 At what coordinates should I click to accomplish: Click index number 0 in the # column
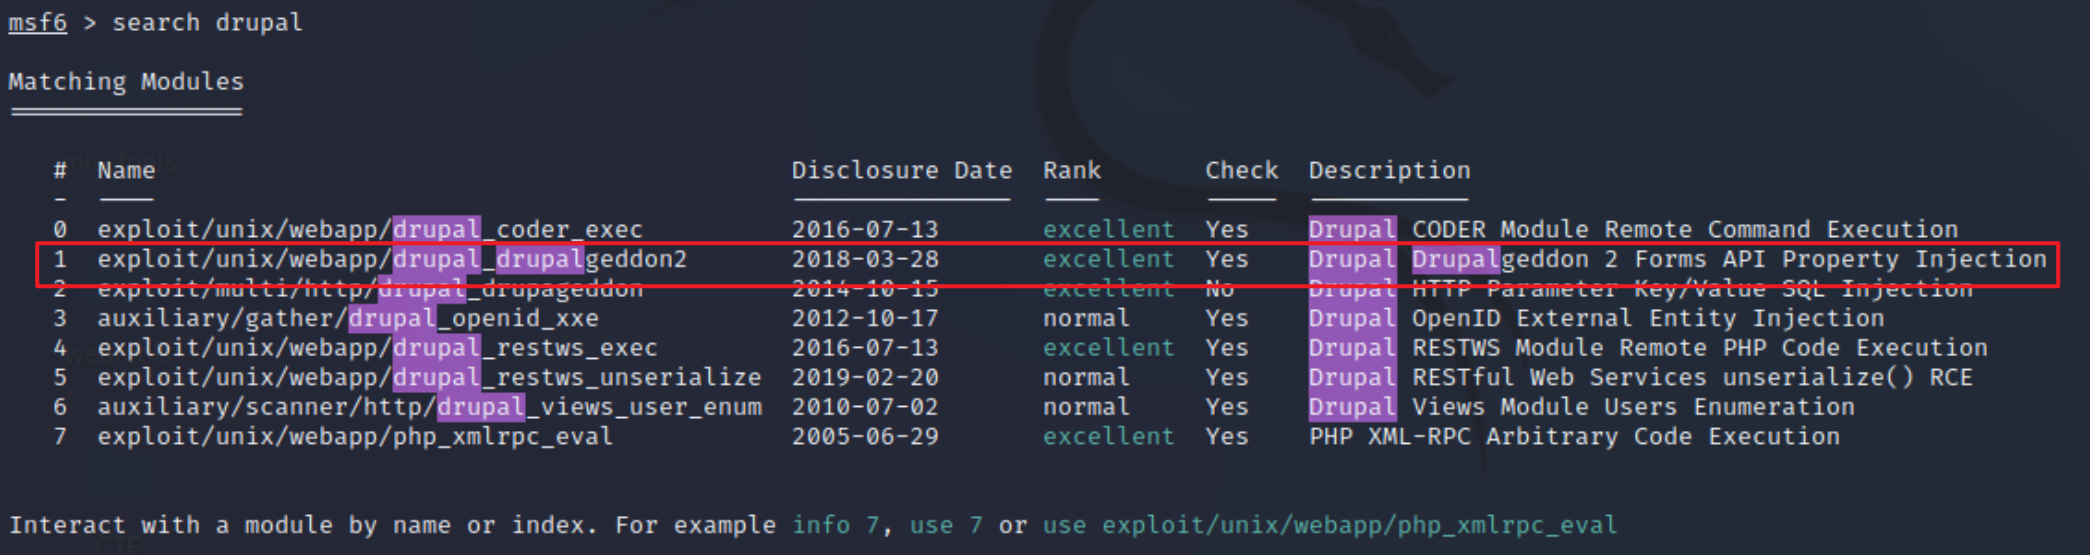[x=60, y=229]
